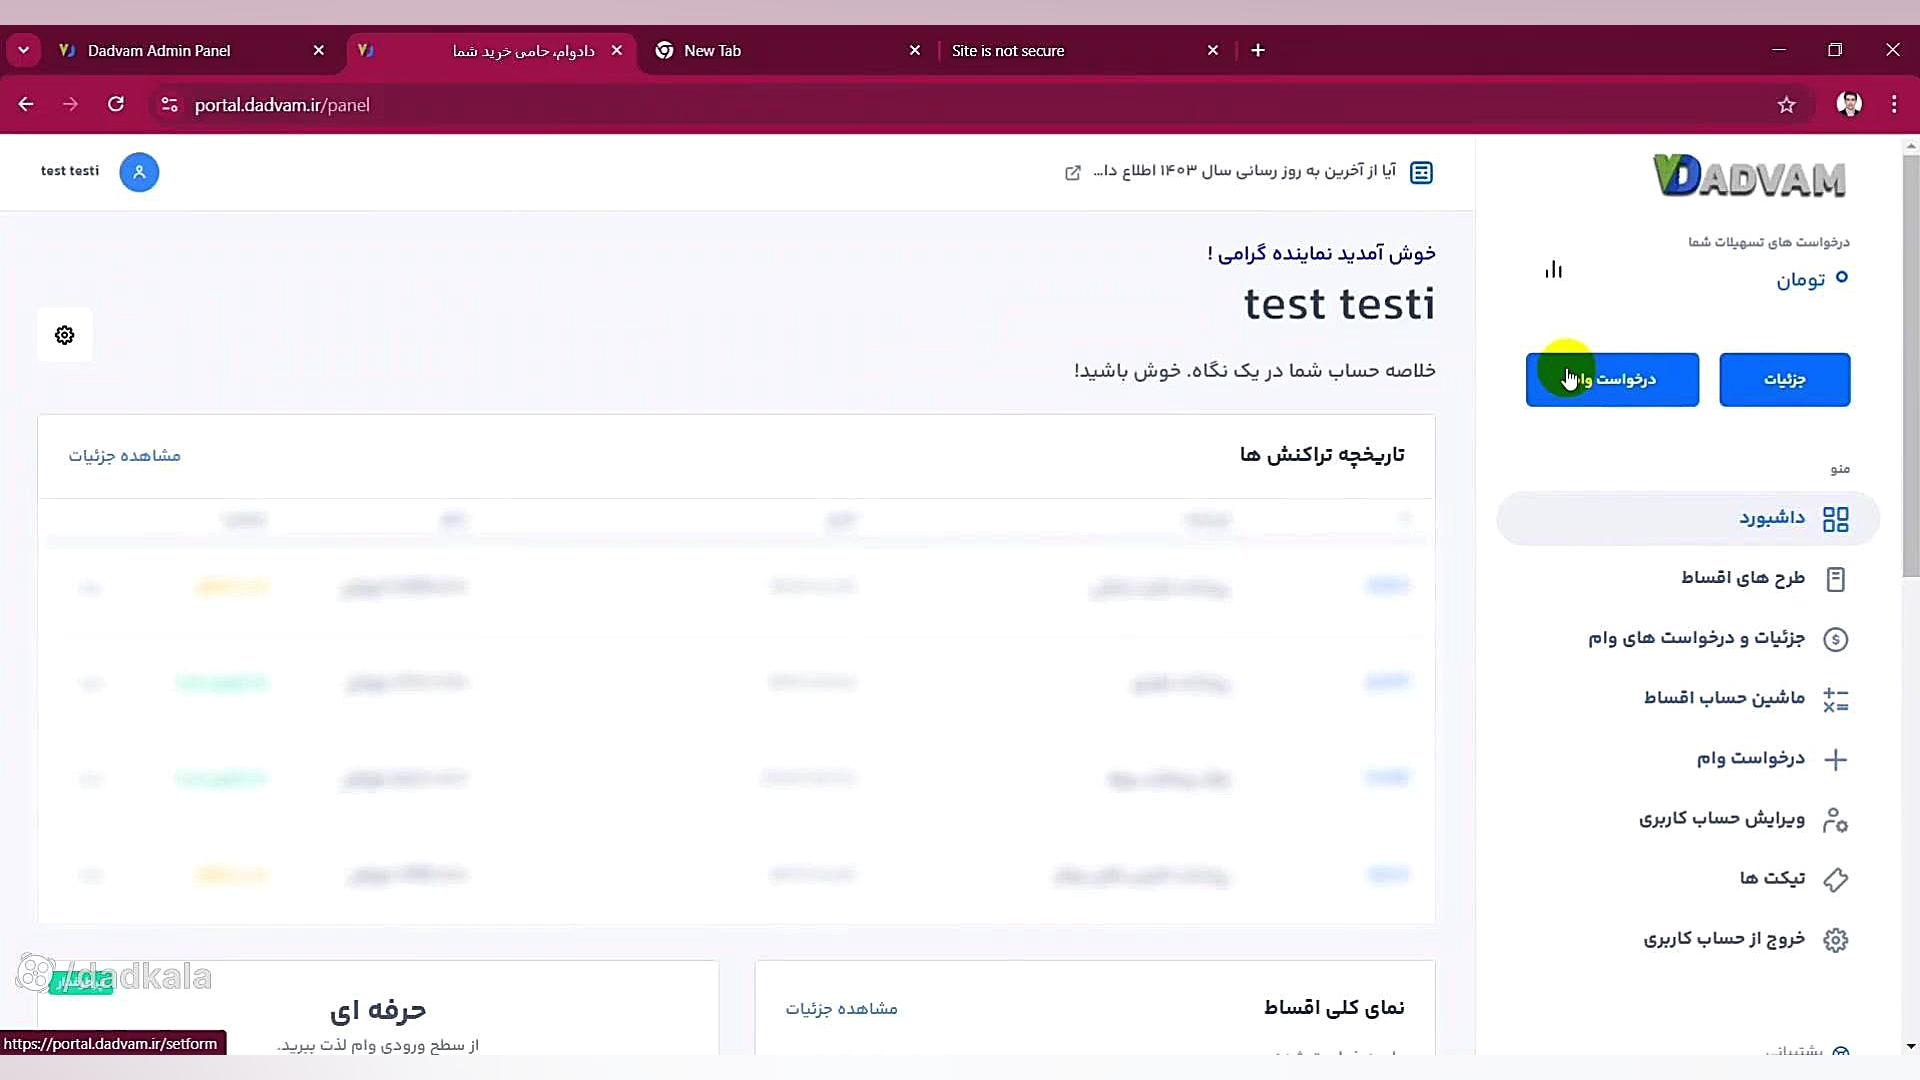The height and width of the screenshot is (1080, 1920).
Task: View site information icon in address bar
Action: (169, 104)
